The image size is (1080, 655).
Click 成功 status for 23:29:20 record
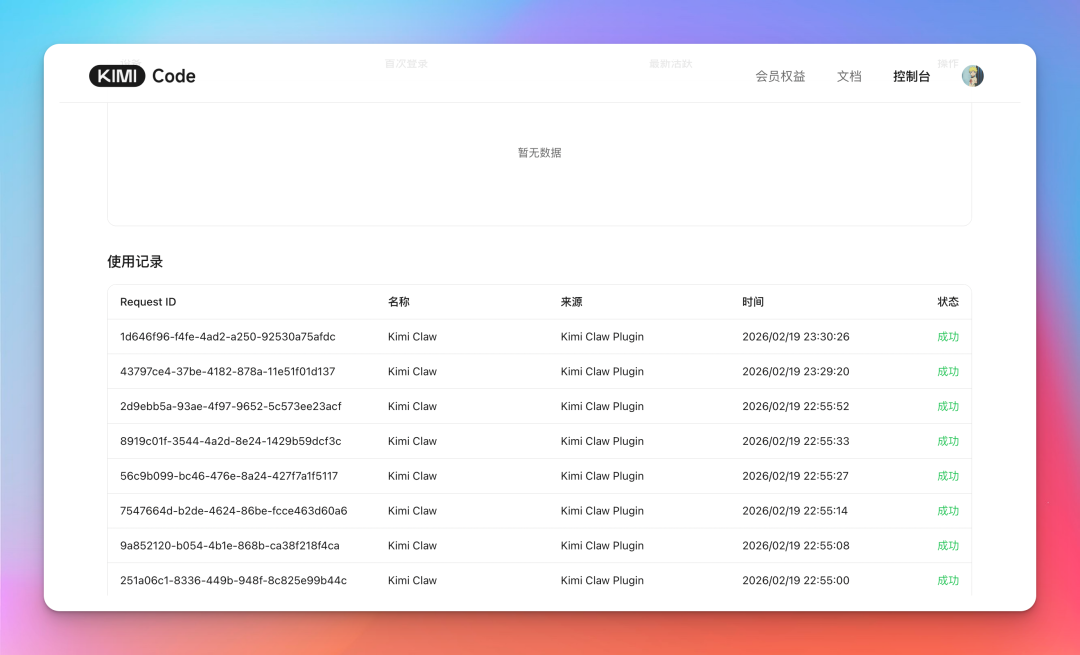click(x=947, y=372)
